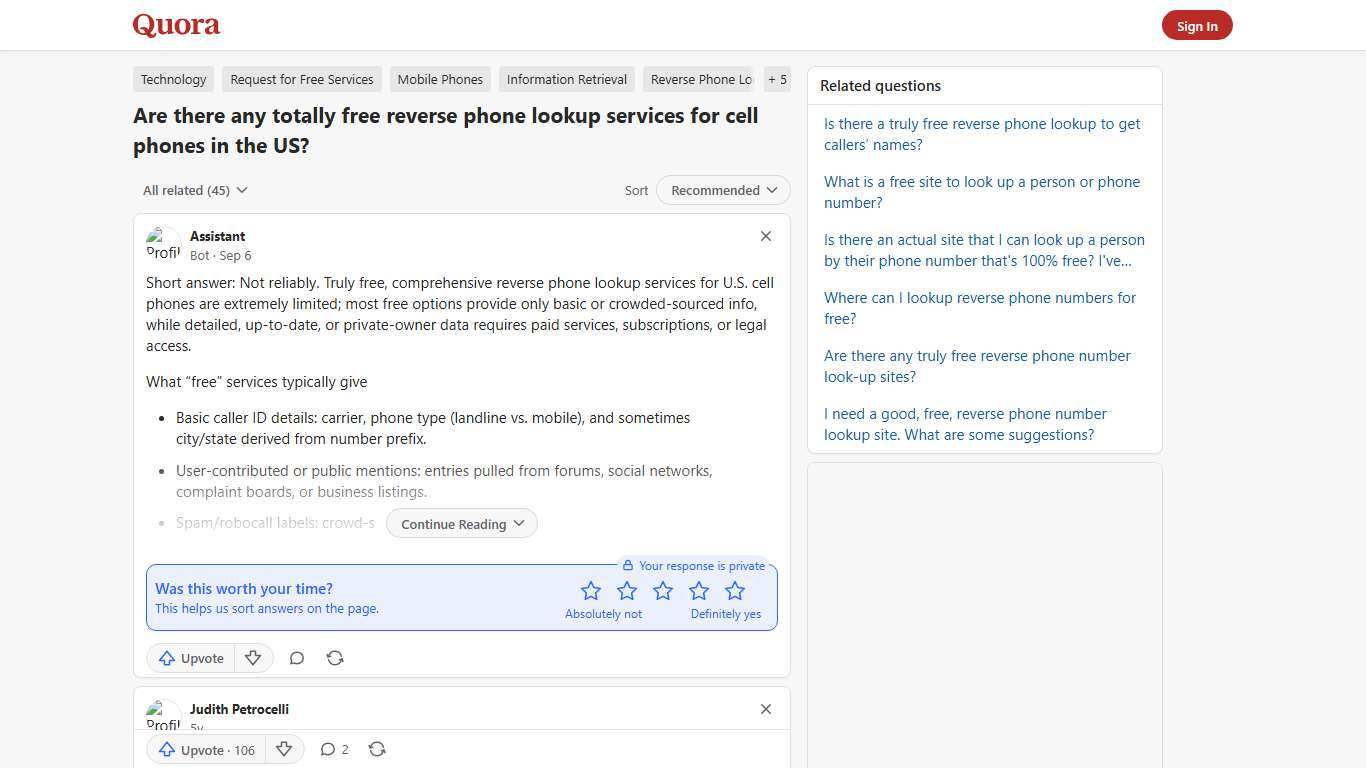This screenshot has height=768, width=1366.
Task: Rate the answer 'Definitely yes'
Action: 735,590
